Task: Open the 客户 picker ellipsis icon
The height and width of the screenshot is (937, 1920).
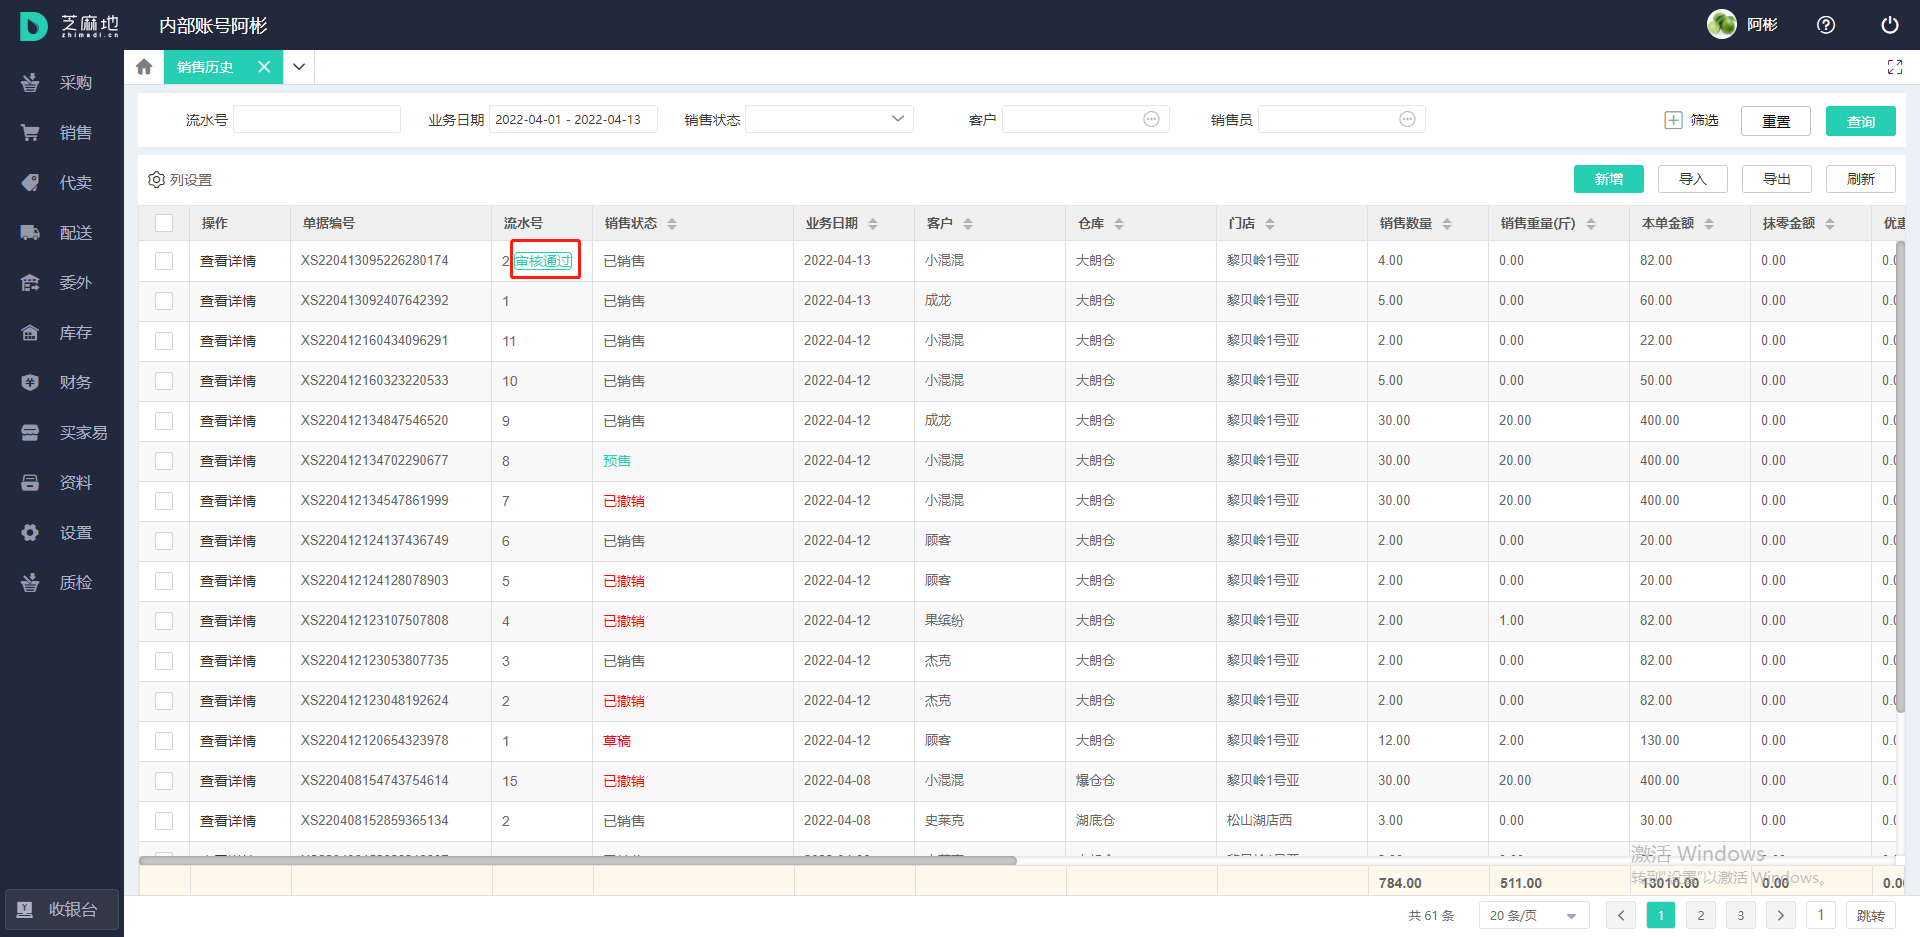Action: click(x=1151, y=119)
